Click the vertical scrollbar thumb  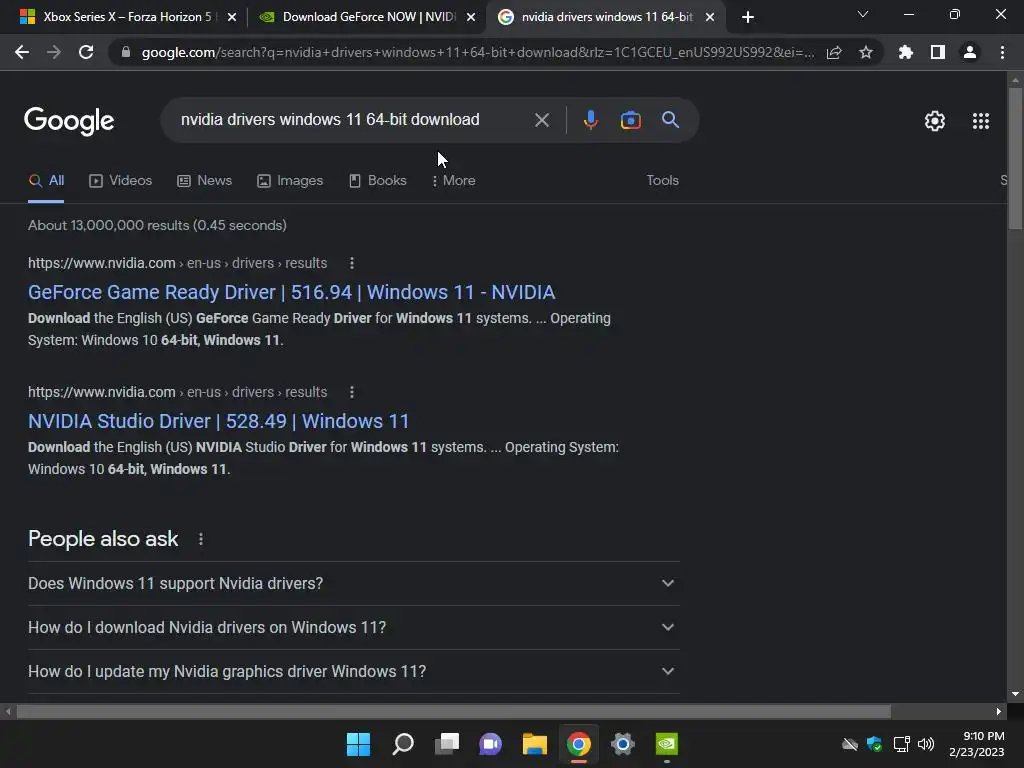coord(1016,158)
